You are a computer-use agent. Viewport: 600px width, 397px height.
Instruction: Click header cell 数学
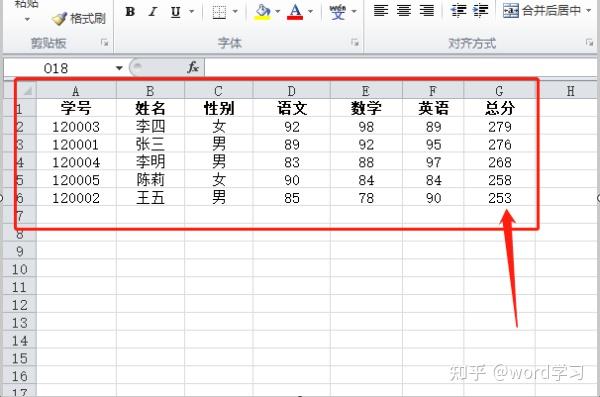click(x=366, y=108)
